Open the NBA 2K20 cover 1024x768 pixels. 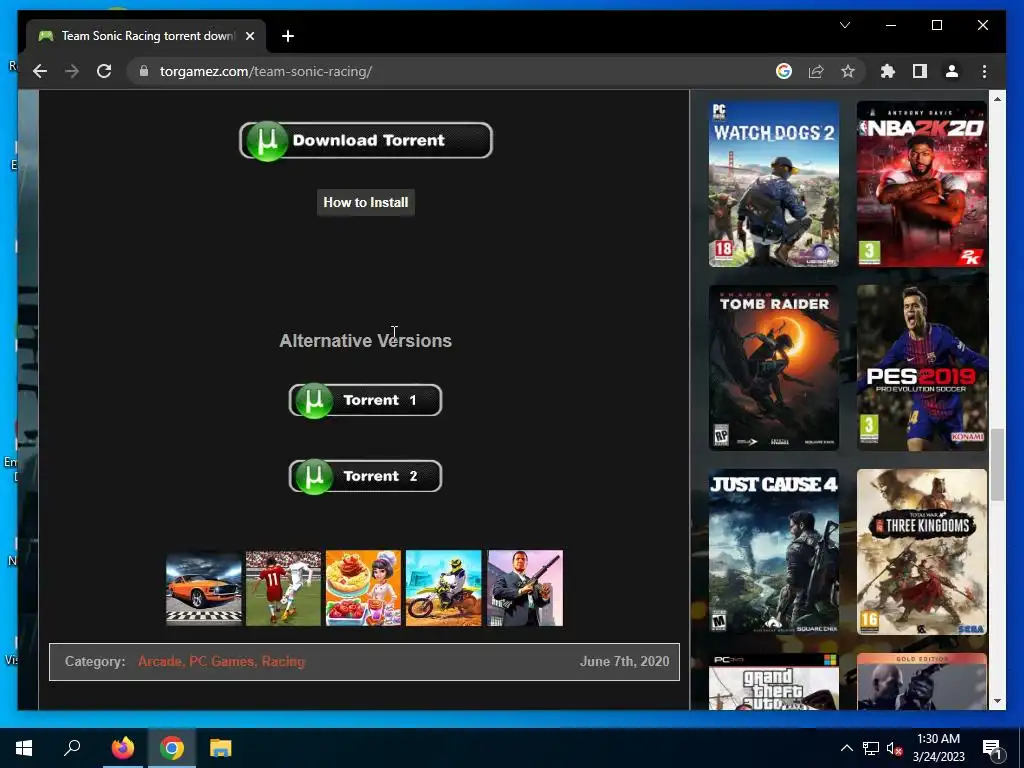click(x=921, y=184)
